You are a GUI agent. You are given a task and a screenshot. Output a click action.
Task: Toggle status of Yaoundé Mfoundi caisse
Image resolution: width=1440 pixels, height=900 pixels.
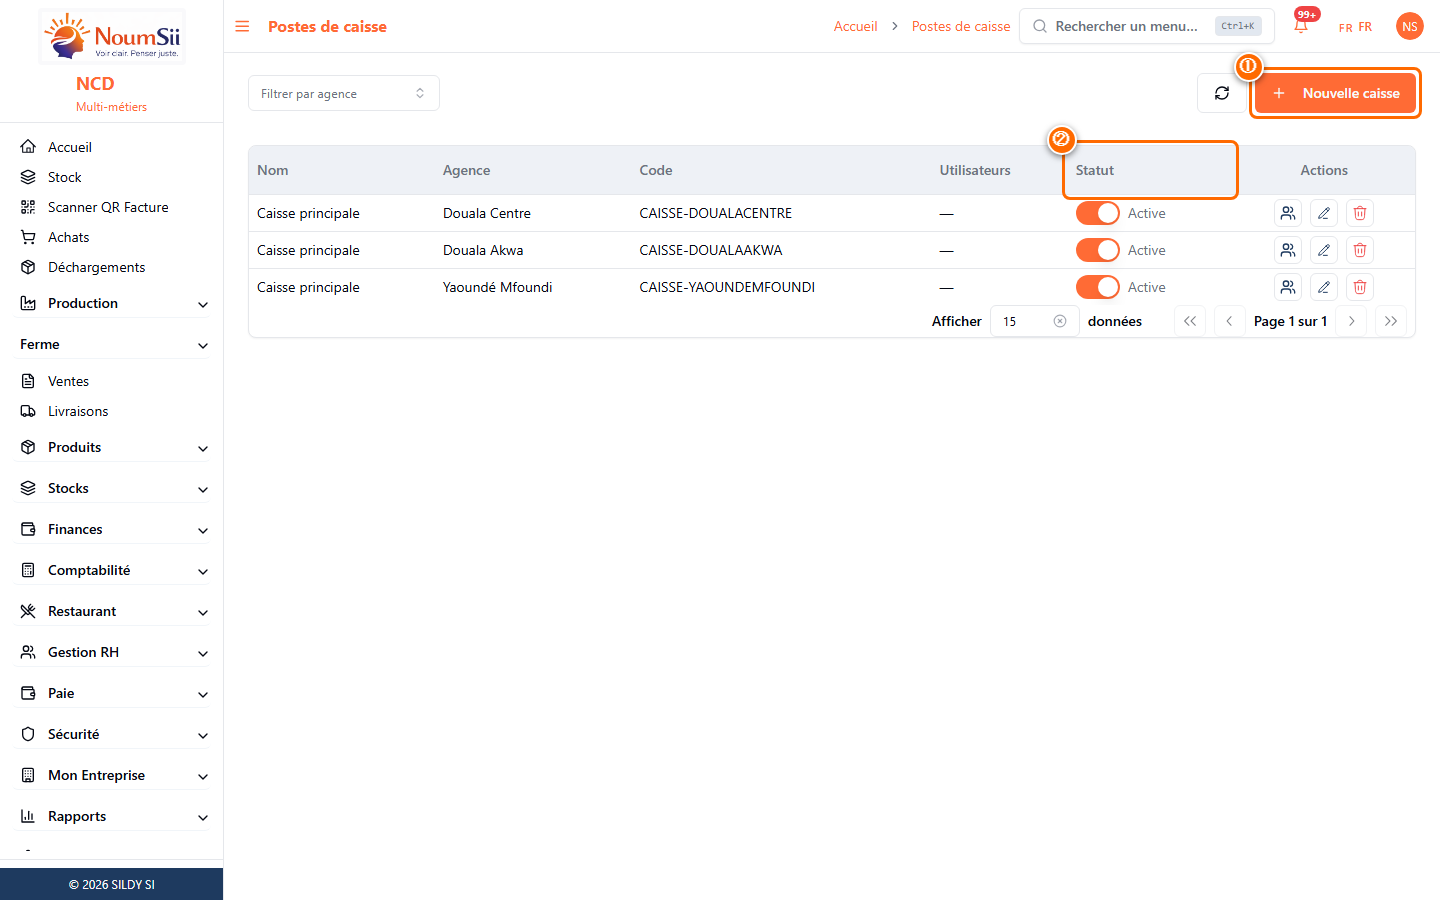[x=1098, y=287]
